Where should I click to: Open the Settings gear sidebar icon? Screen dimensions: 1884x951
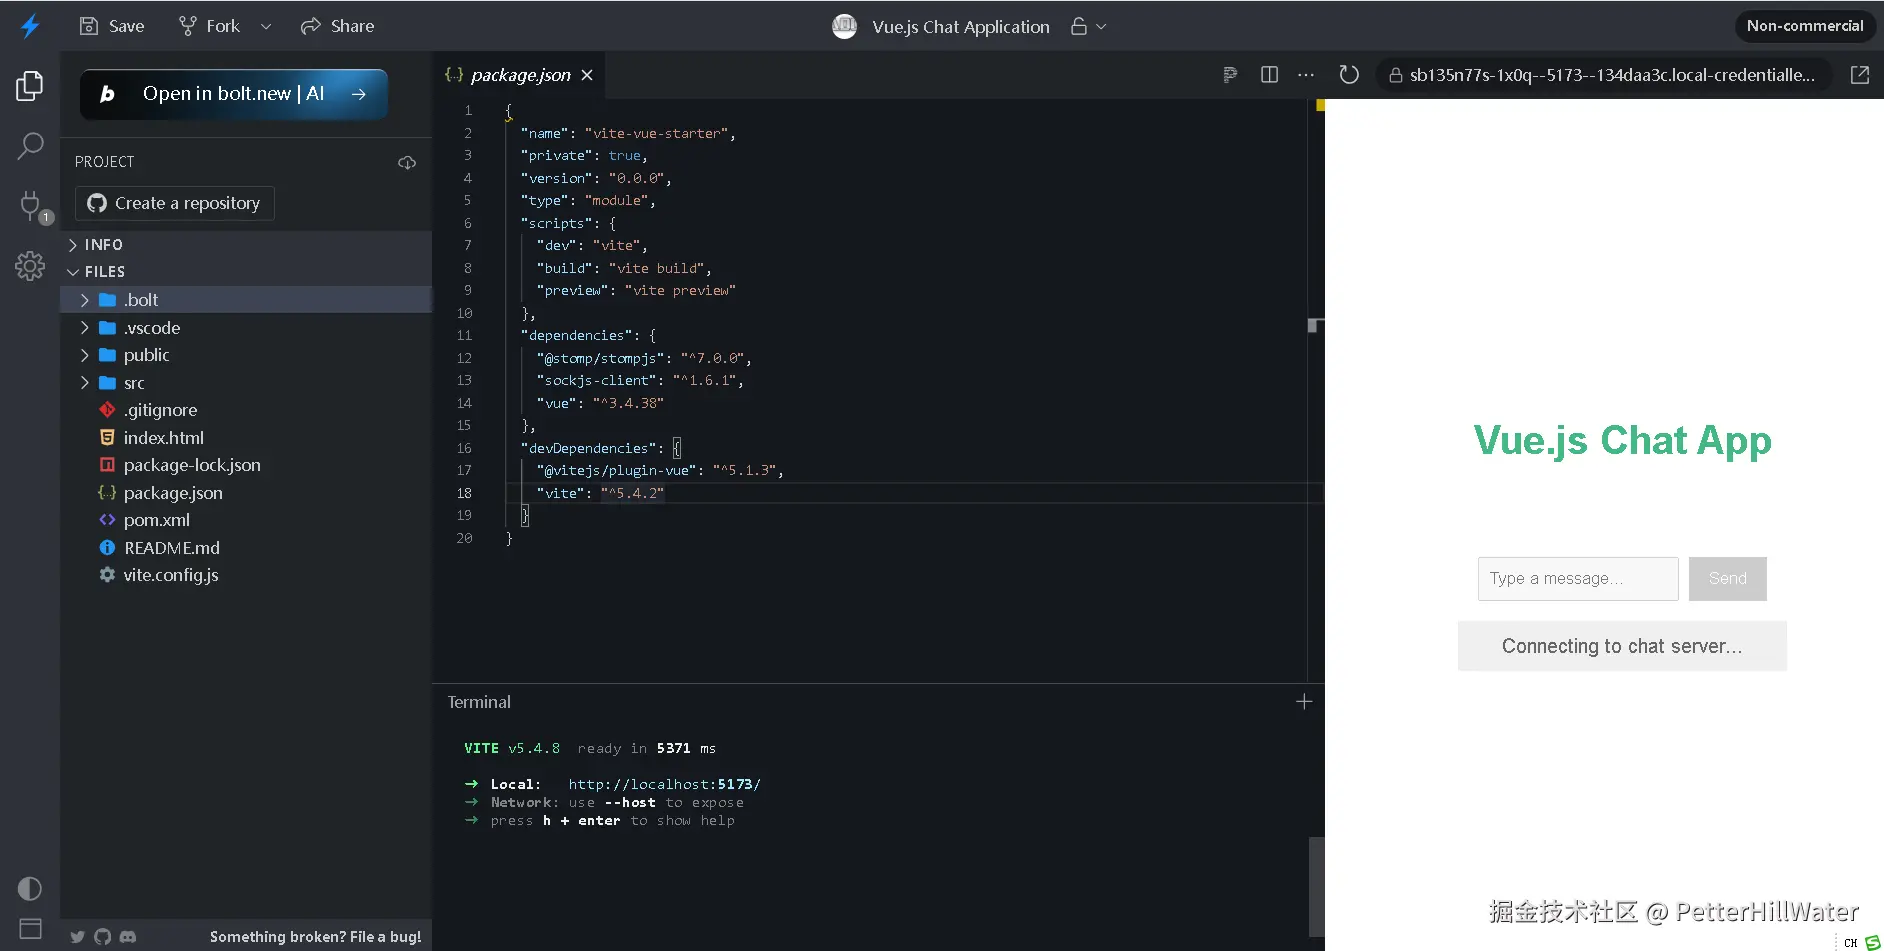30,265
